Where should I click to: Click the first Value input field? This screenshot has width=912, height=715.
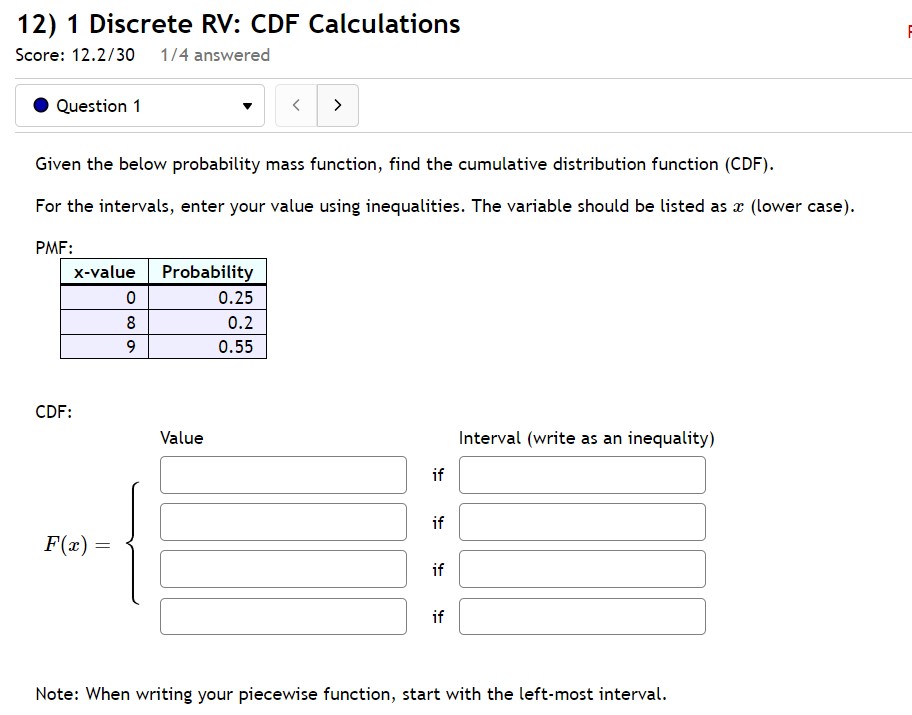coord(282,474)
